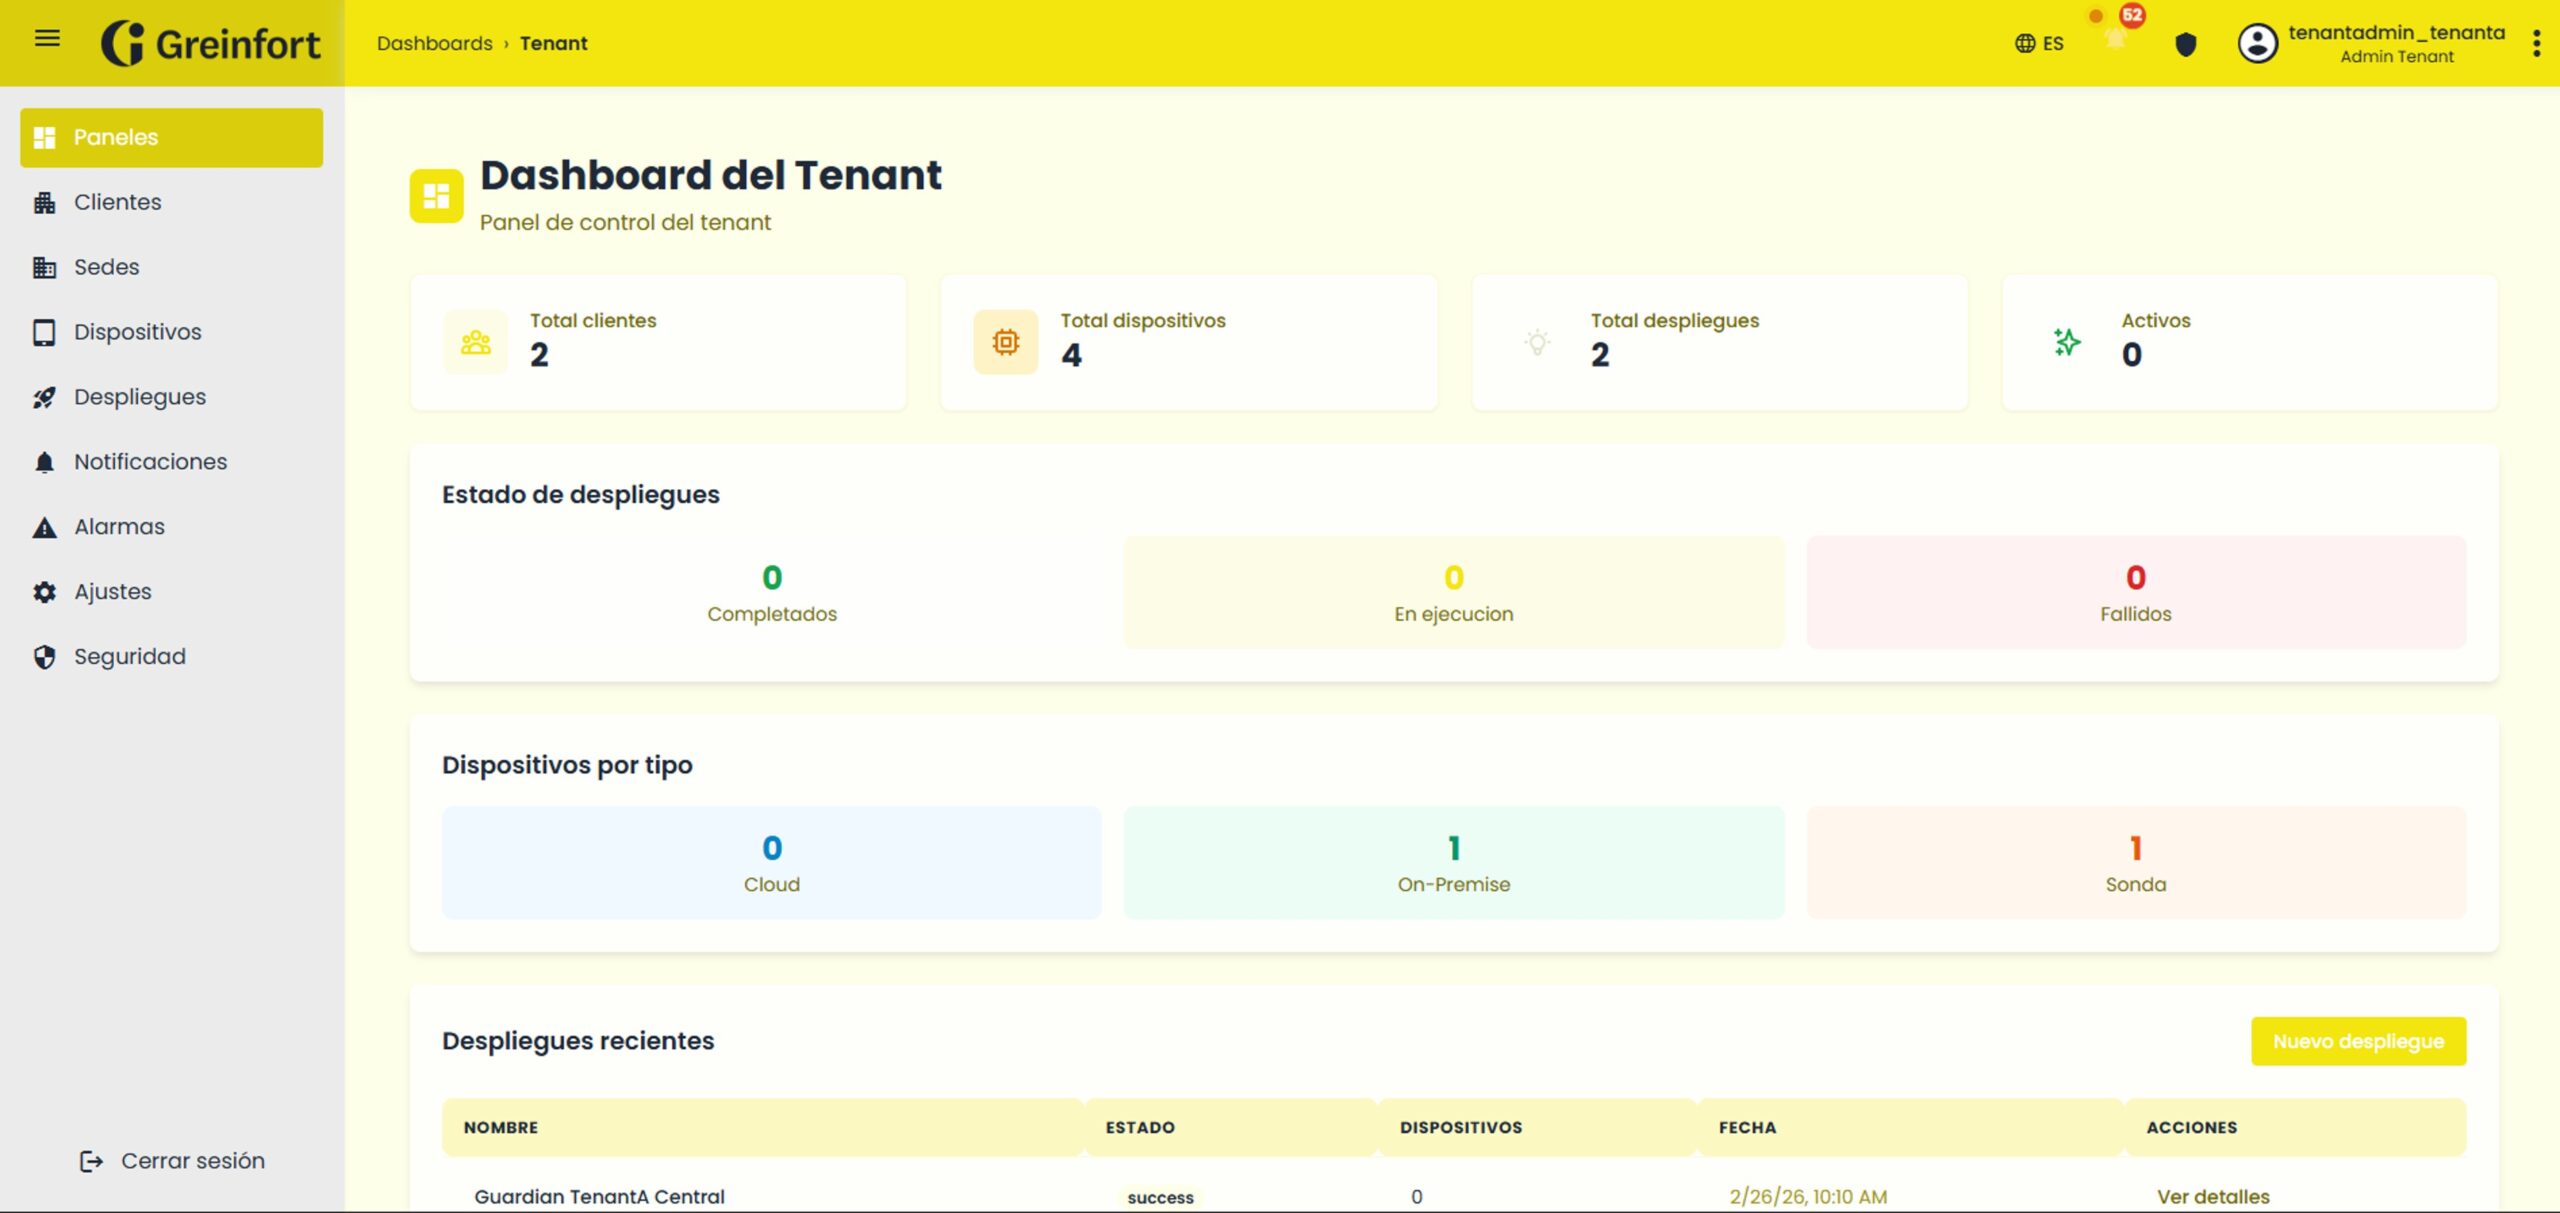Click the Tenant breadcrumb label
Screen dimensions: 2560x1213
[x=553, y=43]
